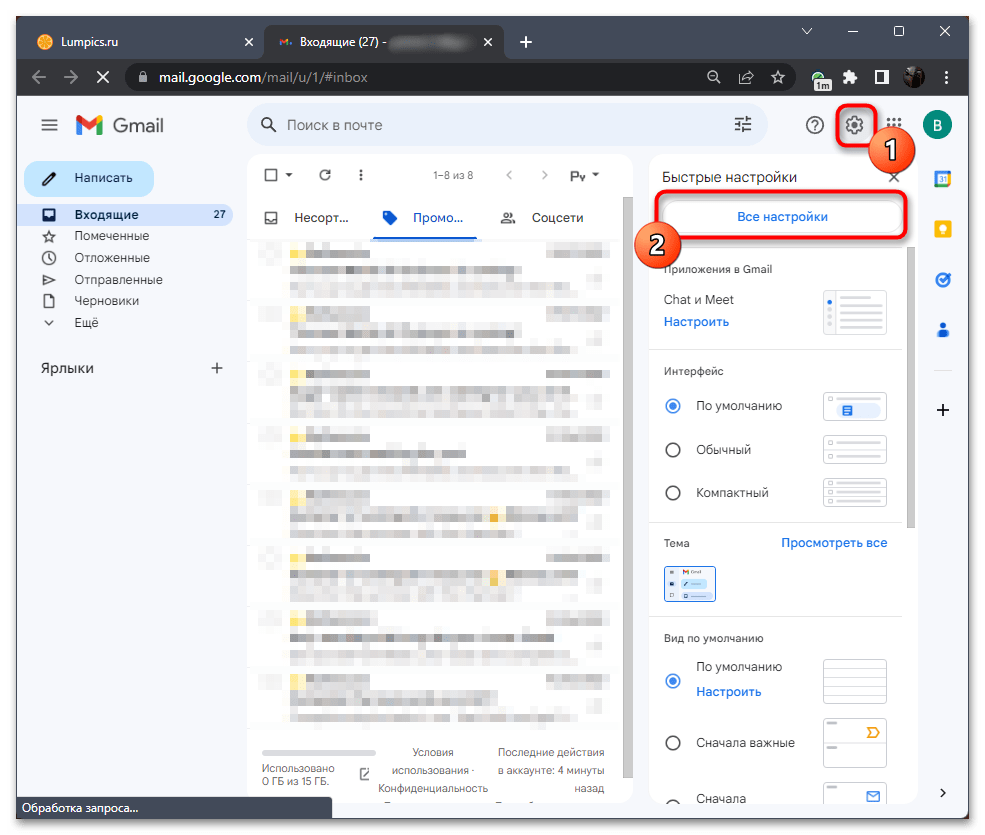Choose Сначала важные inbox type
985x835 pixels.
click(x=673, y=743)
